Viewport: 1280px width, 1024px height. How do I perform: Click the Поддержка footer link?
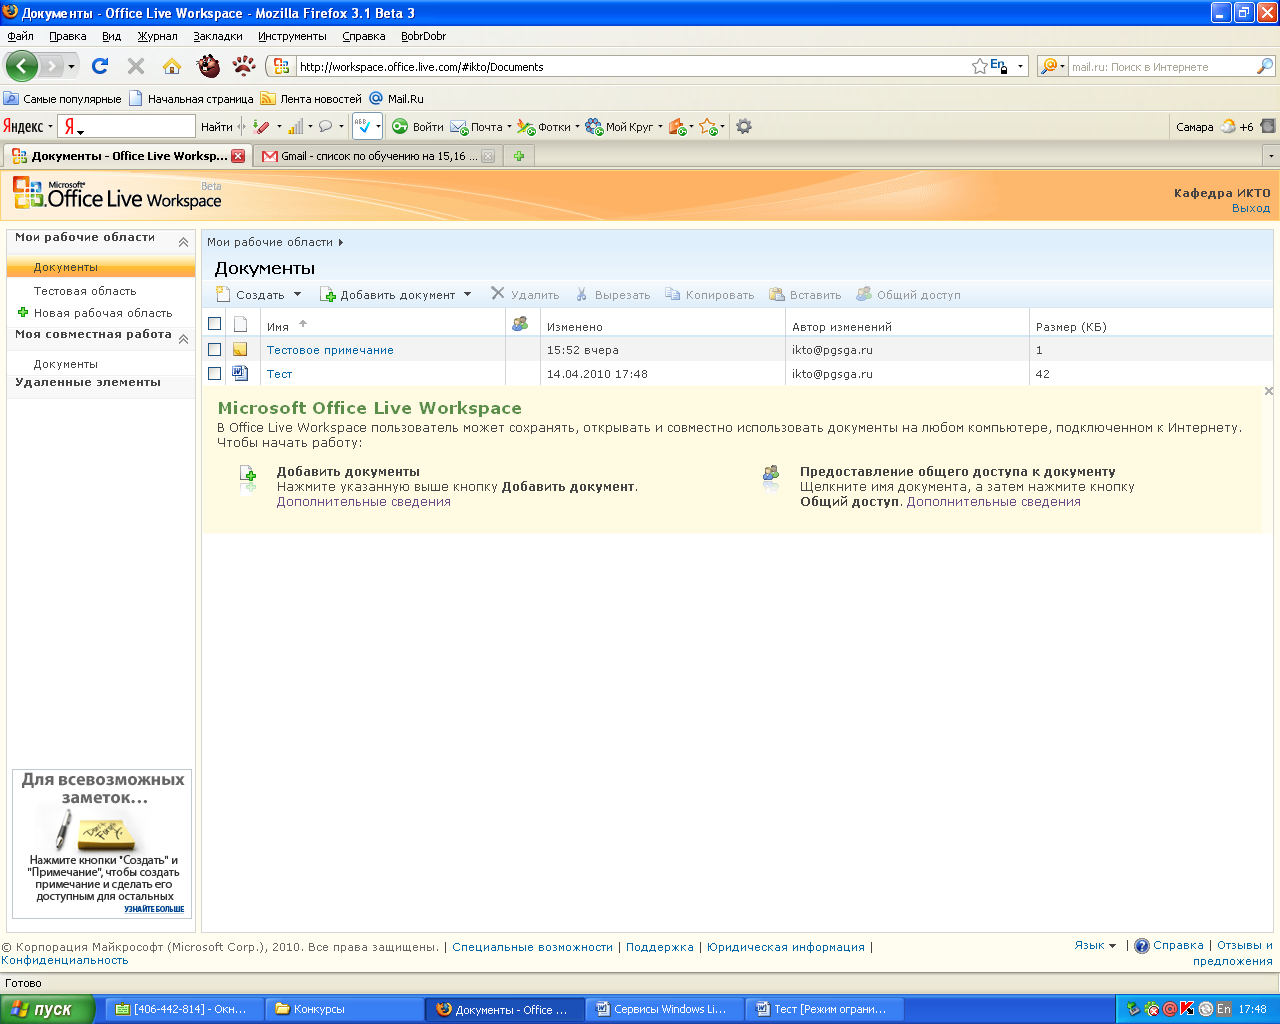[659, 947]
